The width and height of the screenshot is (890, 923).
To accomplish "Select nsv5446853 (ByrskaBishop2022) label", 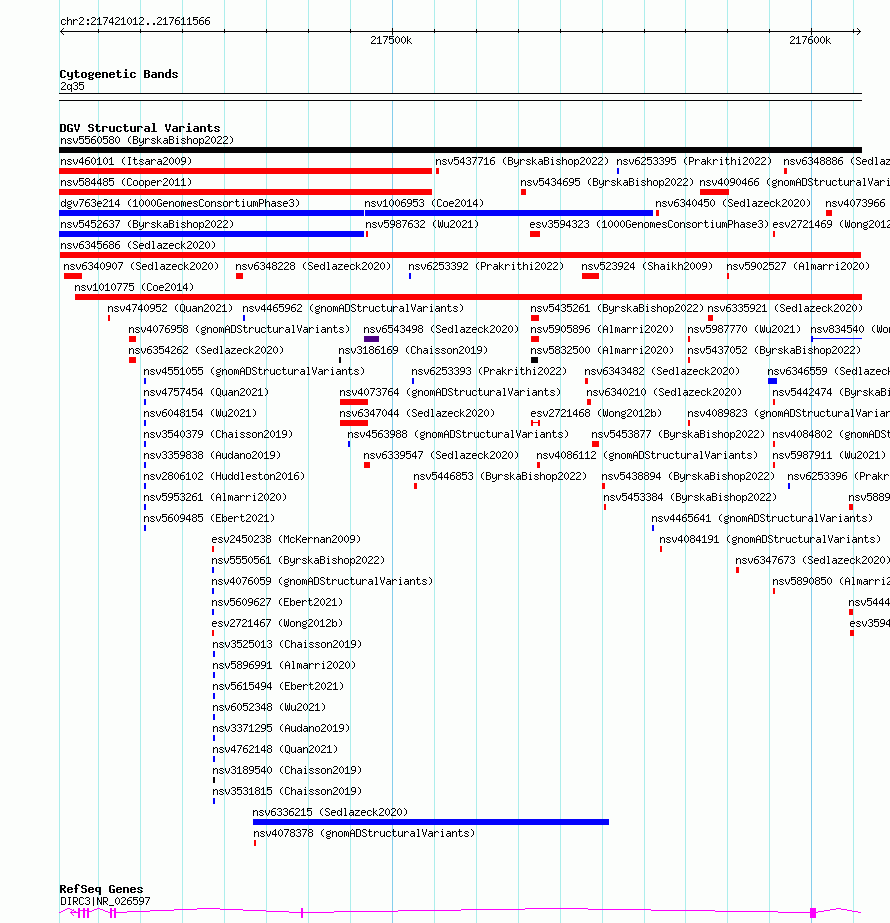I will pyautogui.click(x=500, y=476).
